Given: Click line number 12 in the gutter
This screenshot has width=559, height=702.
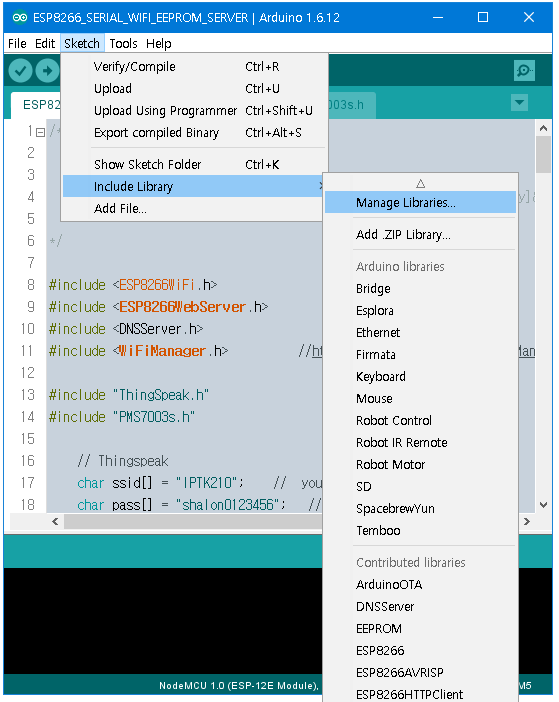Looking at the screenshot, I should pos(28,373).
